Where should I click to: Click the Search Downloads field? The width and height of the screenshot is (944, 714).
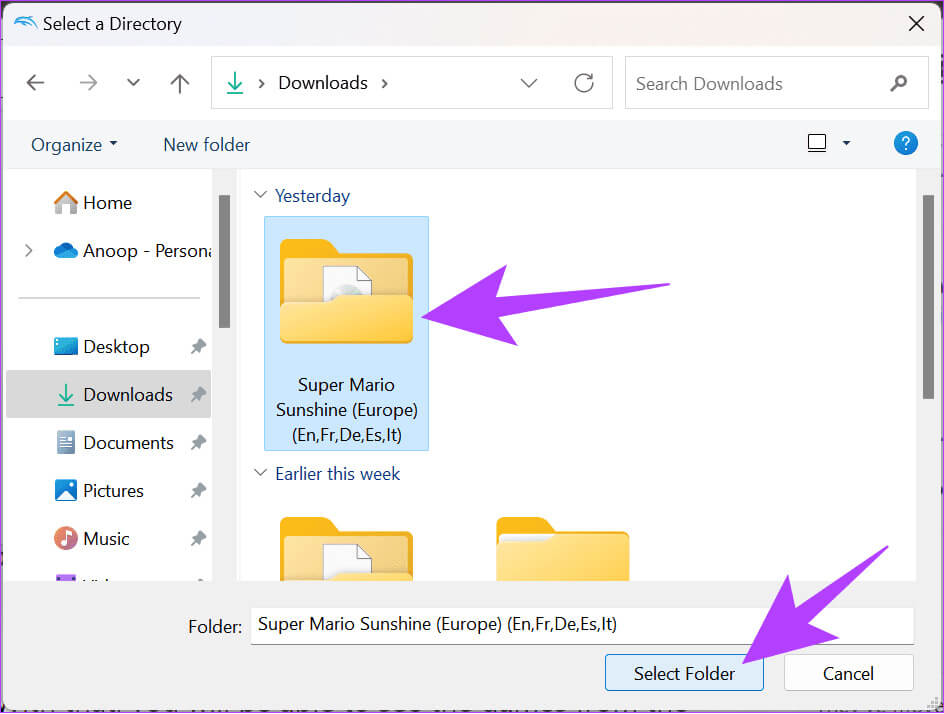coord(777,83)
